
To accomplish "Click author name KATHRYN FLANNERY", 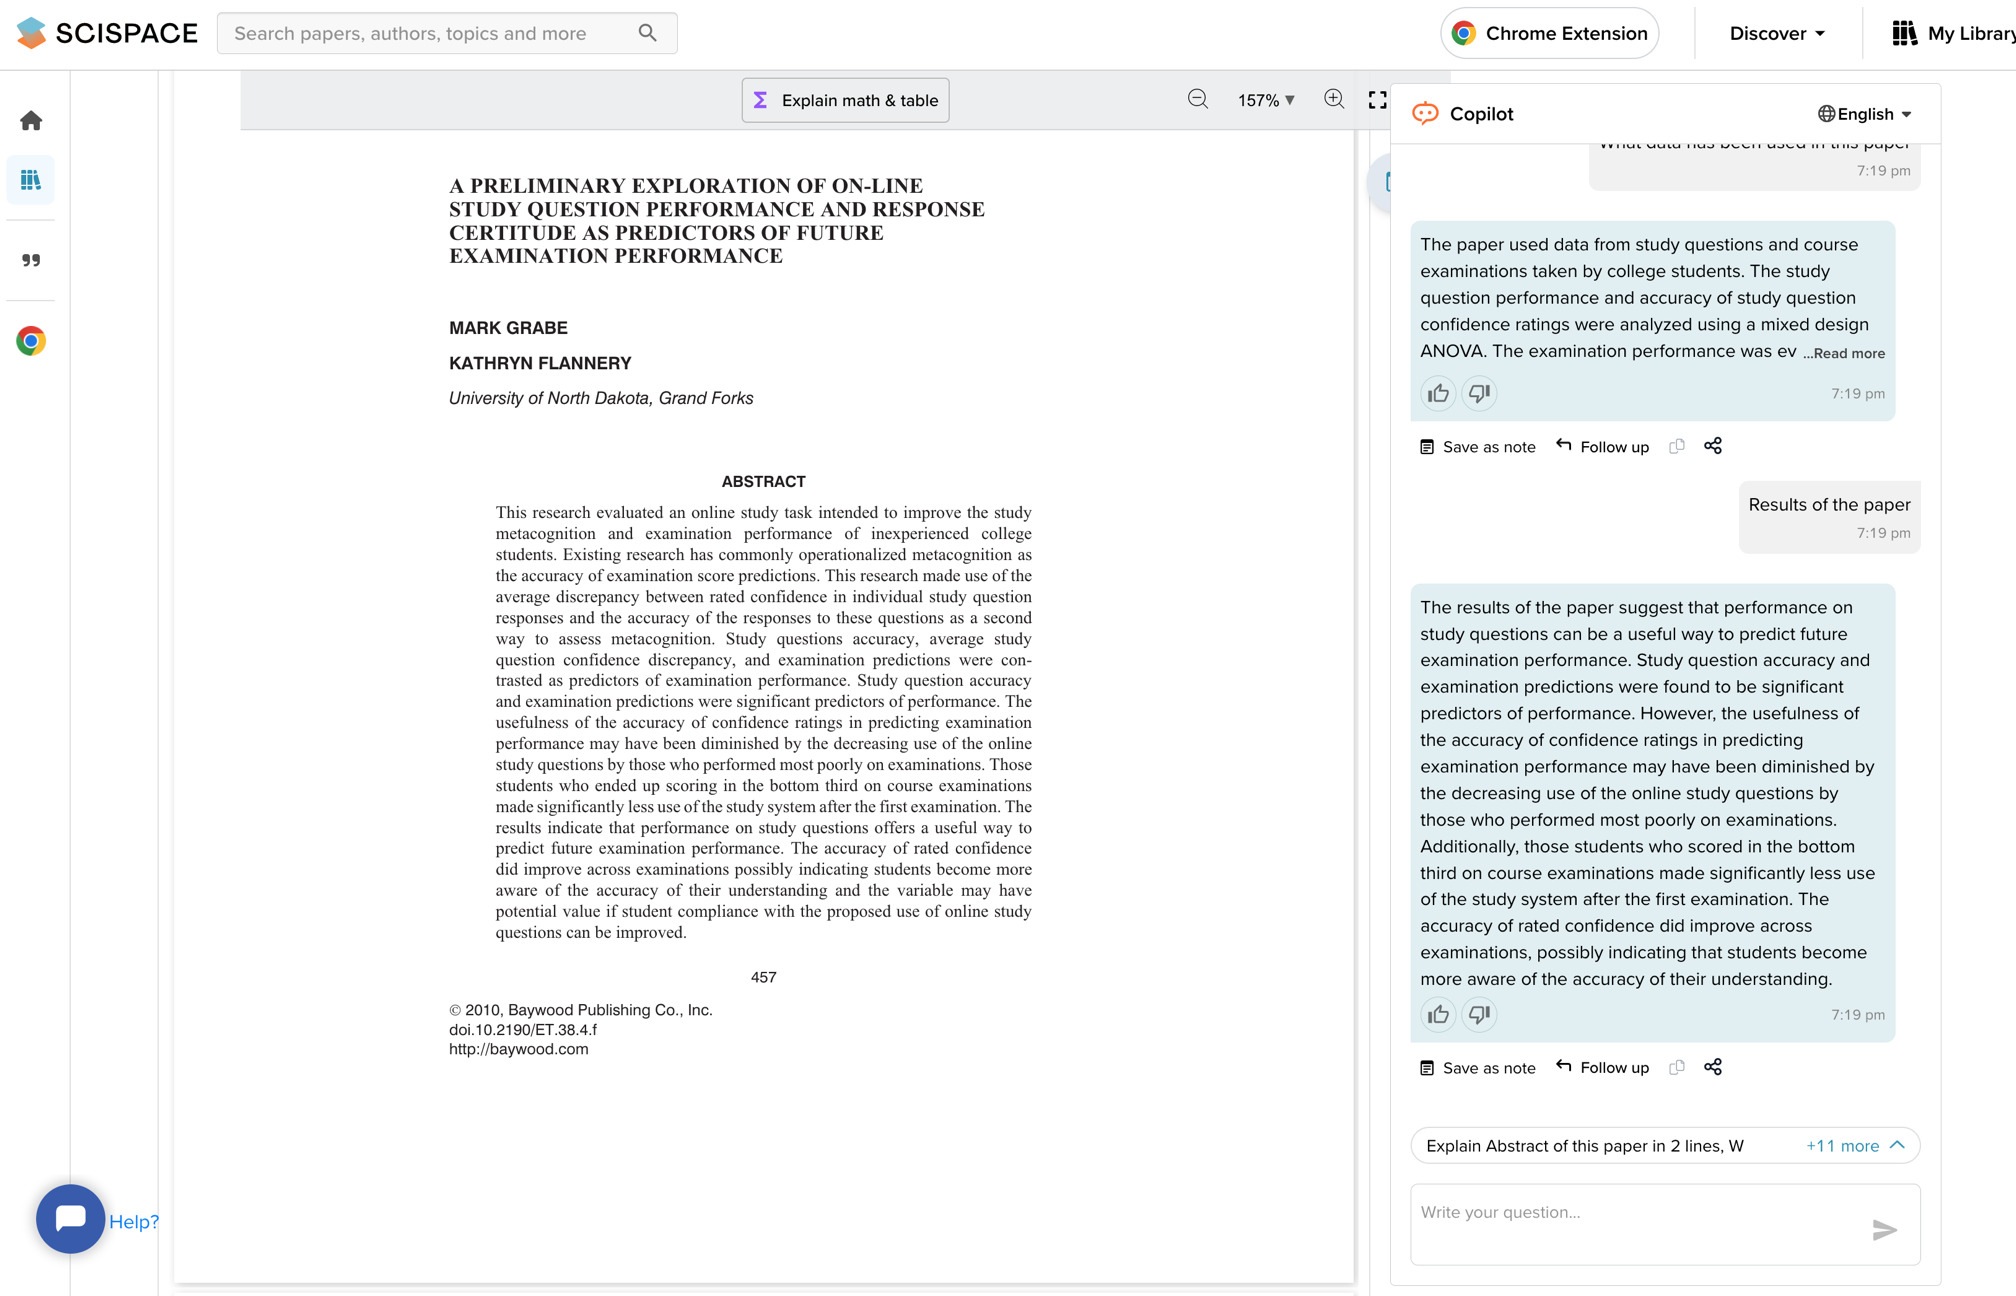I will click(540, 363).
